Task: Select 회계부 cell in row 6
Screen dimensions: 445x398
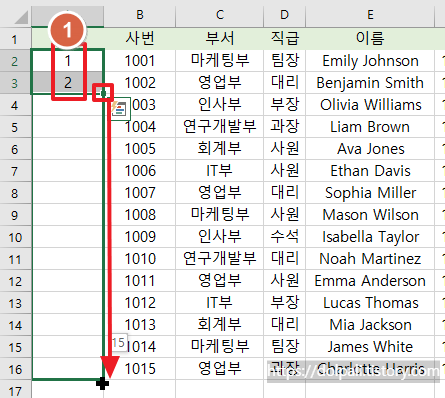Action: point(219,149)
